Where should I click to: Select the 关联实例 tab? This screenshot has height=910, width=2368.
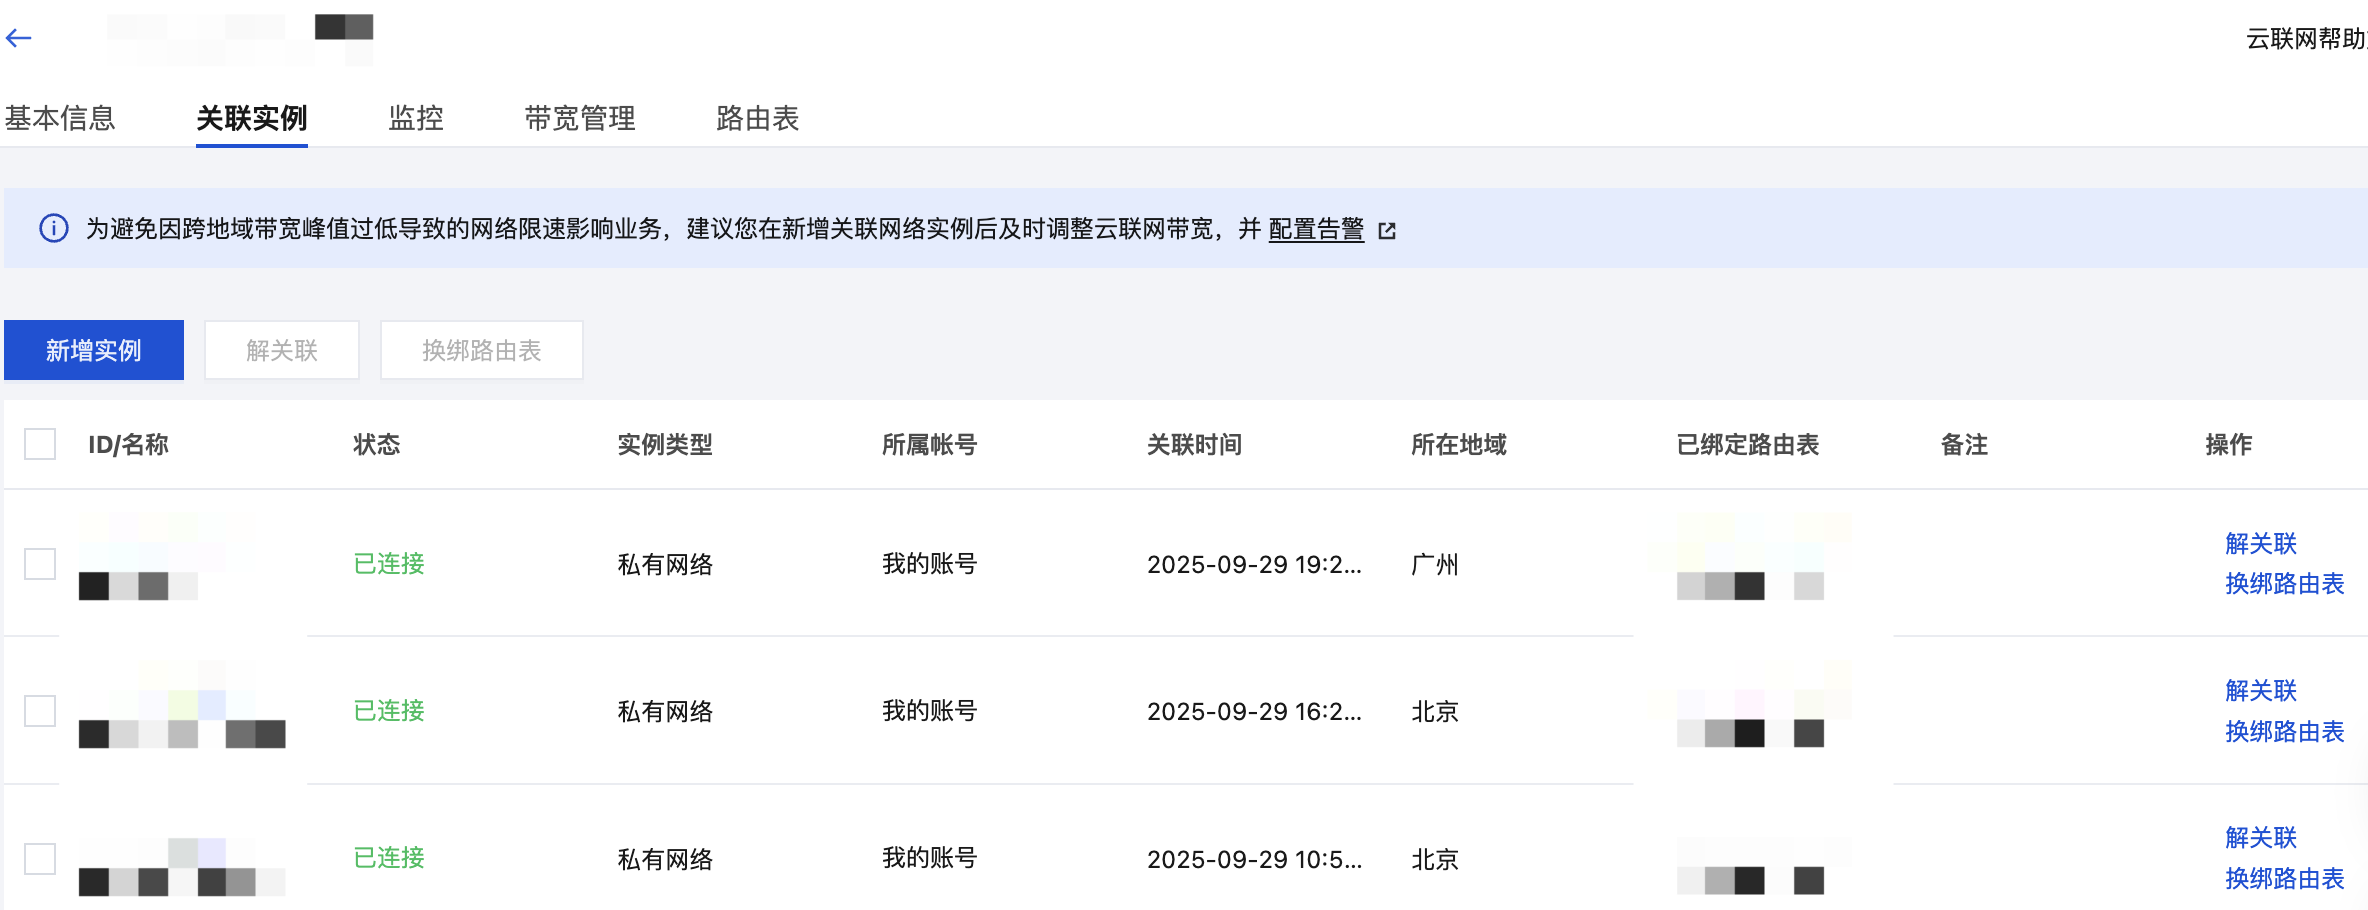tap(252, 118)
